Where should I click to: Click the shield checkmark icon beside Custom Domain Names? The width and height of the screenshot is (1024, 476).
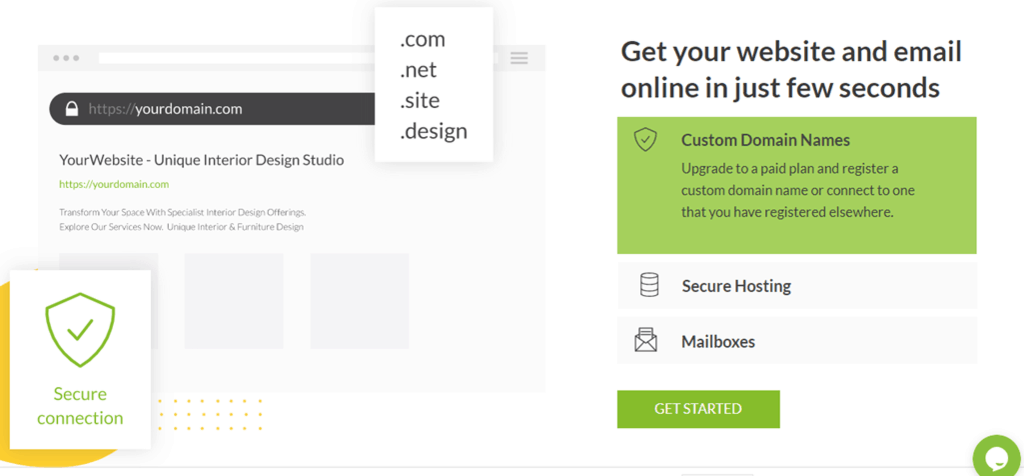pos(646,140)
